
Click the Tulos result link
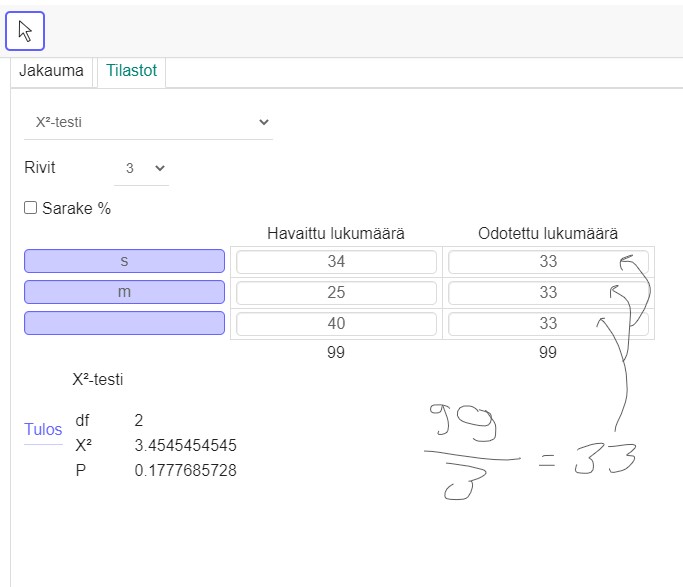tap(43, 430)
